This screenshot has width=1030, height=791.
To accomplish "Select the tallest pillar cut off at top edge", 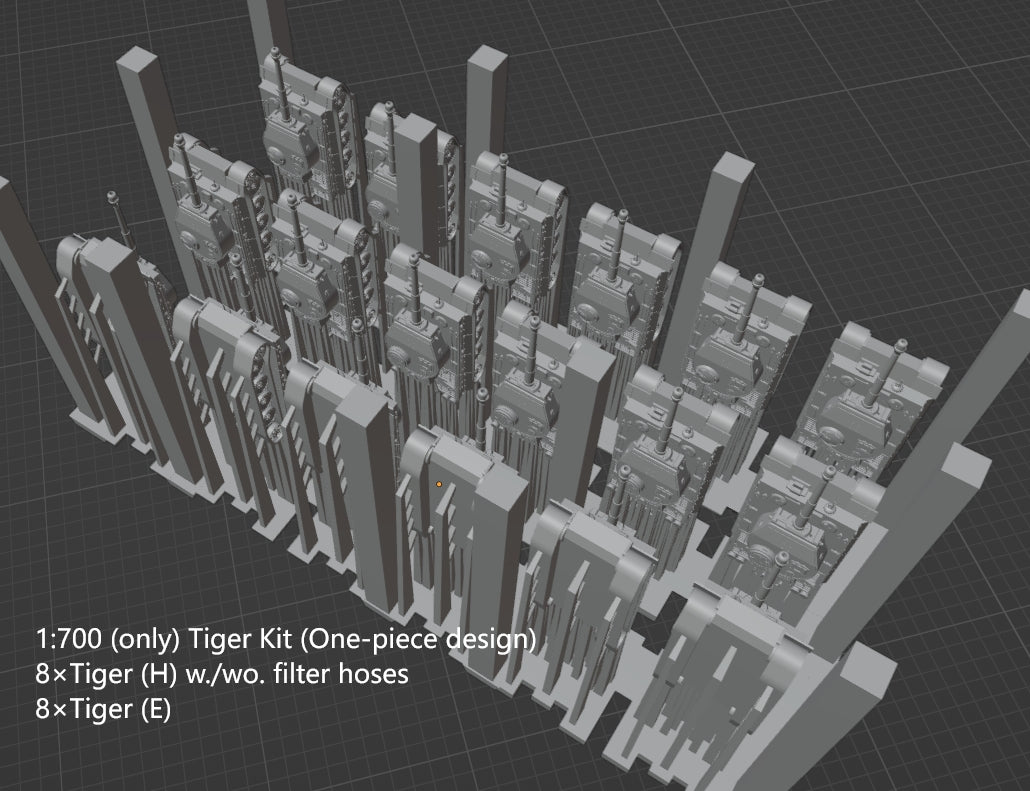I will point(268,25).
